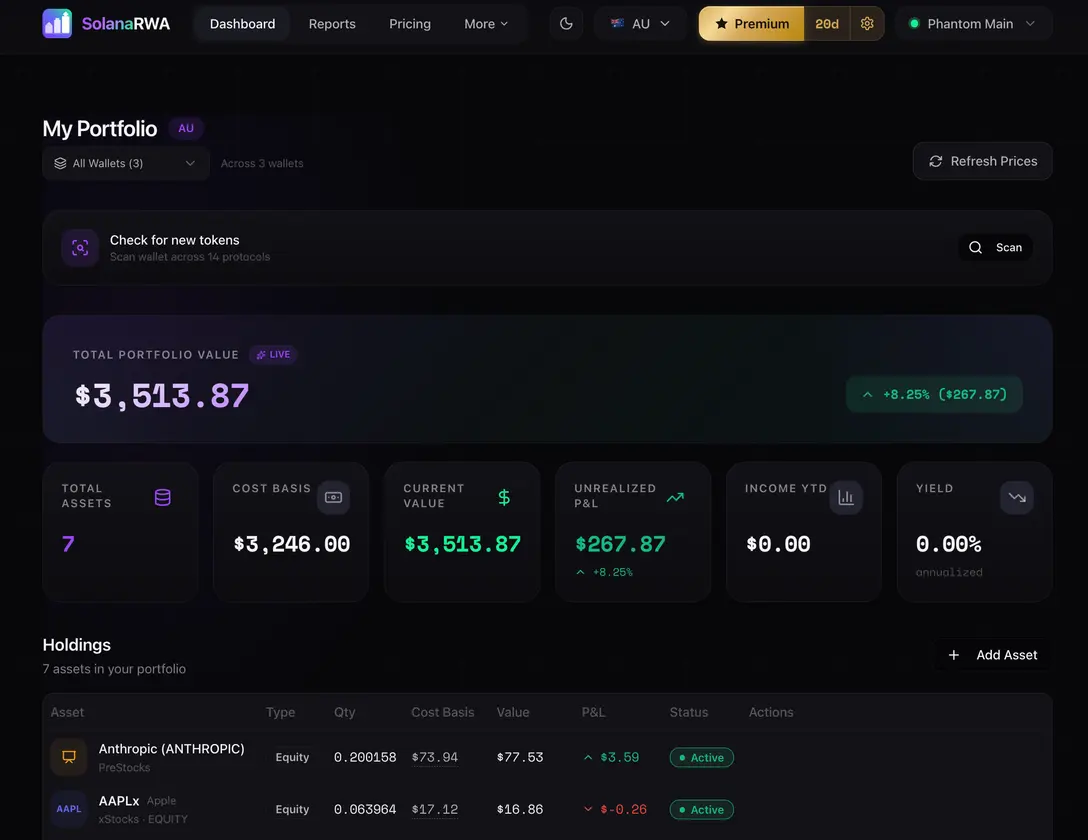Click the scan wallet icon tile

click(80, 248)
